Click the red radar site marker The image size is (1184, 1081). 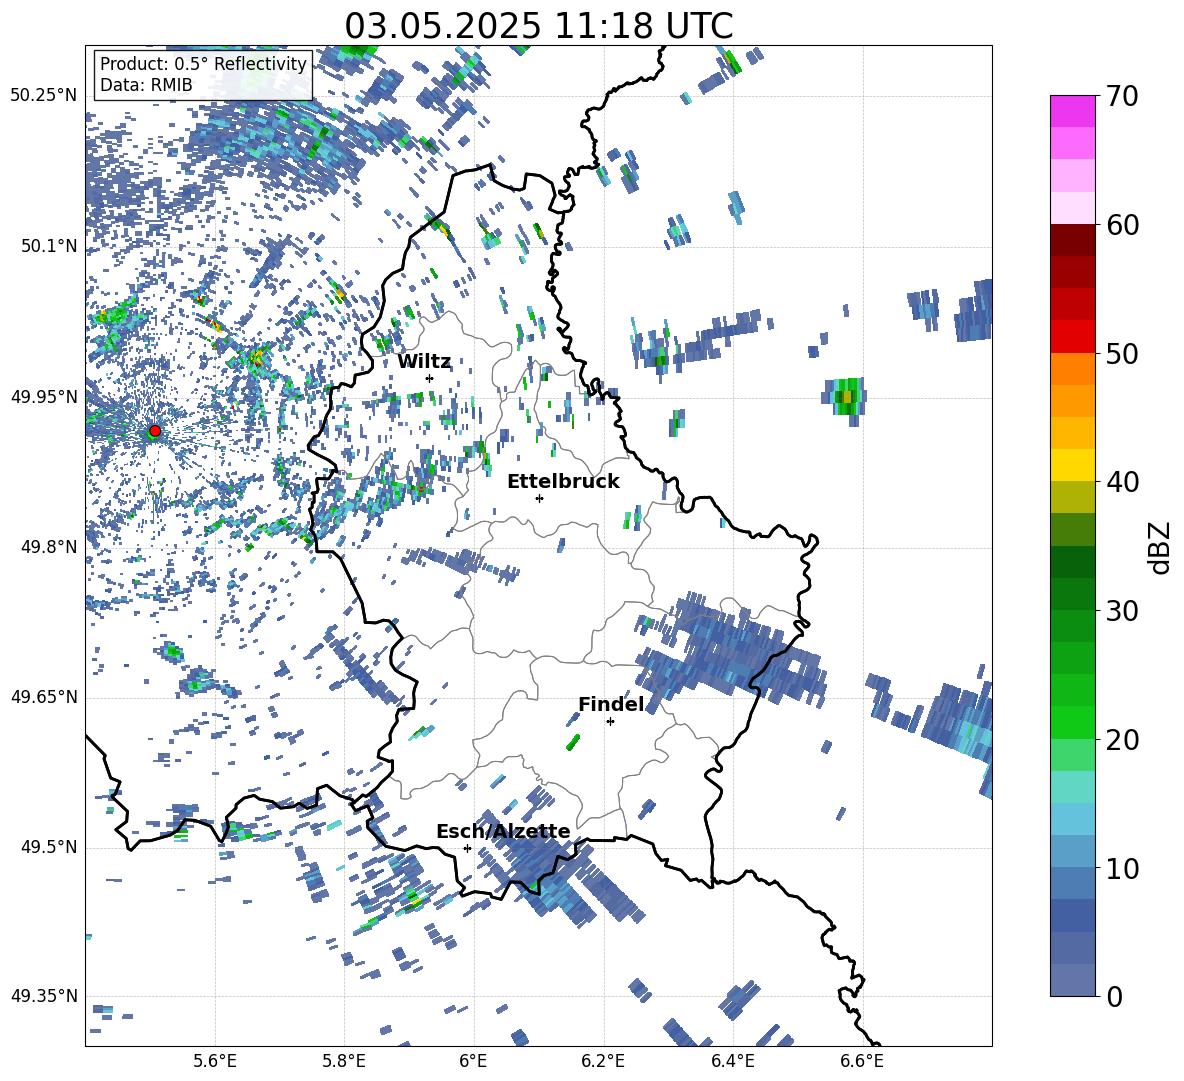(x=155, y=430)
